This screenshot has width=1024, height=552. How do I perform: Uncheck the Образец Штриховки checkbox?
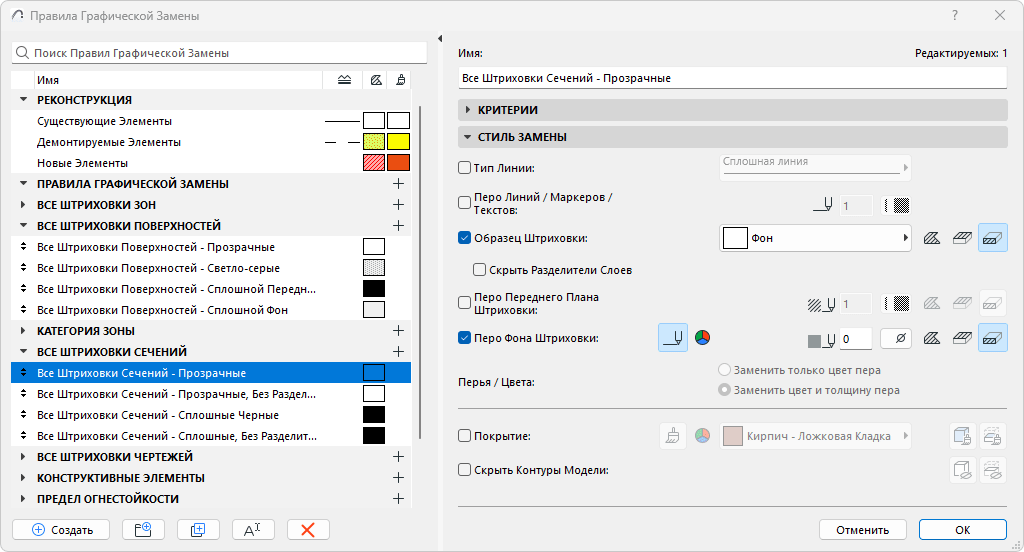464,238
